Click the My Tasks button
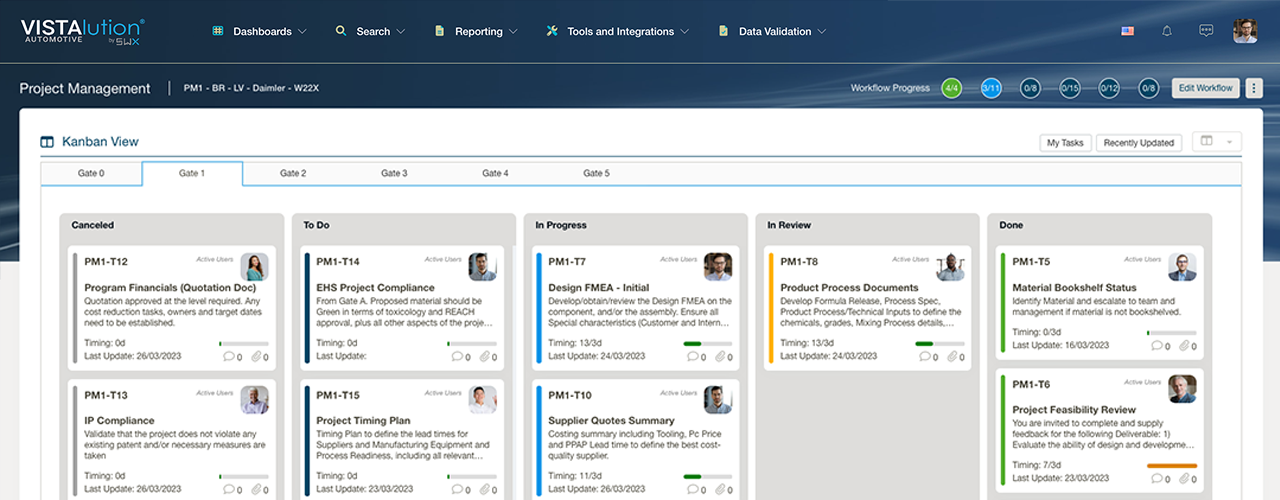Screen dimensions: 1280x500 (1065, 143)
